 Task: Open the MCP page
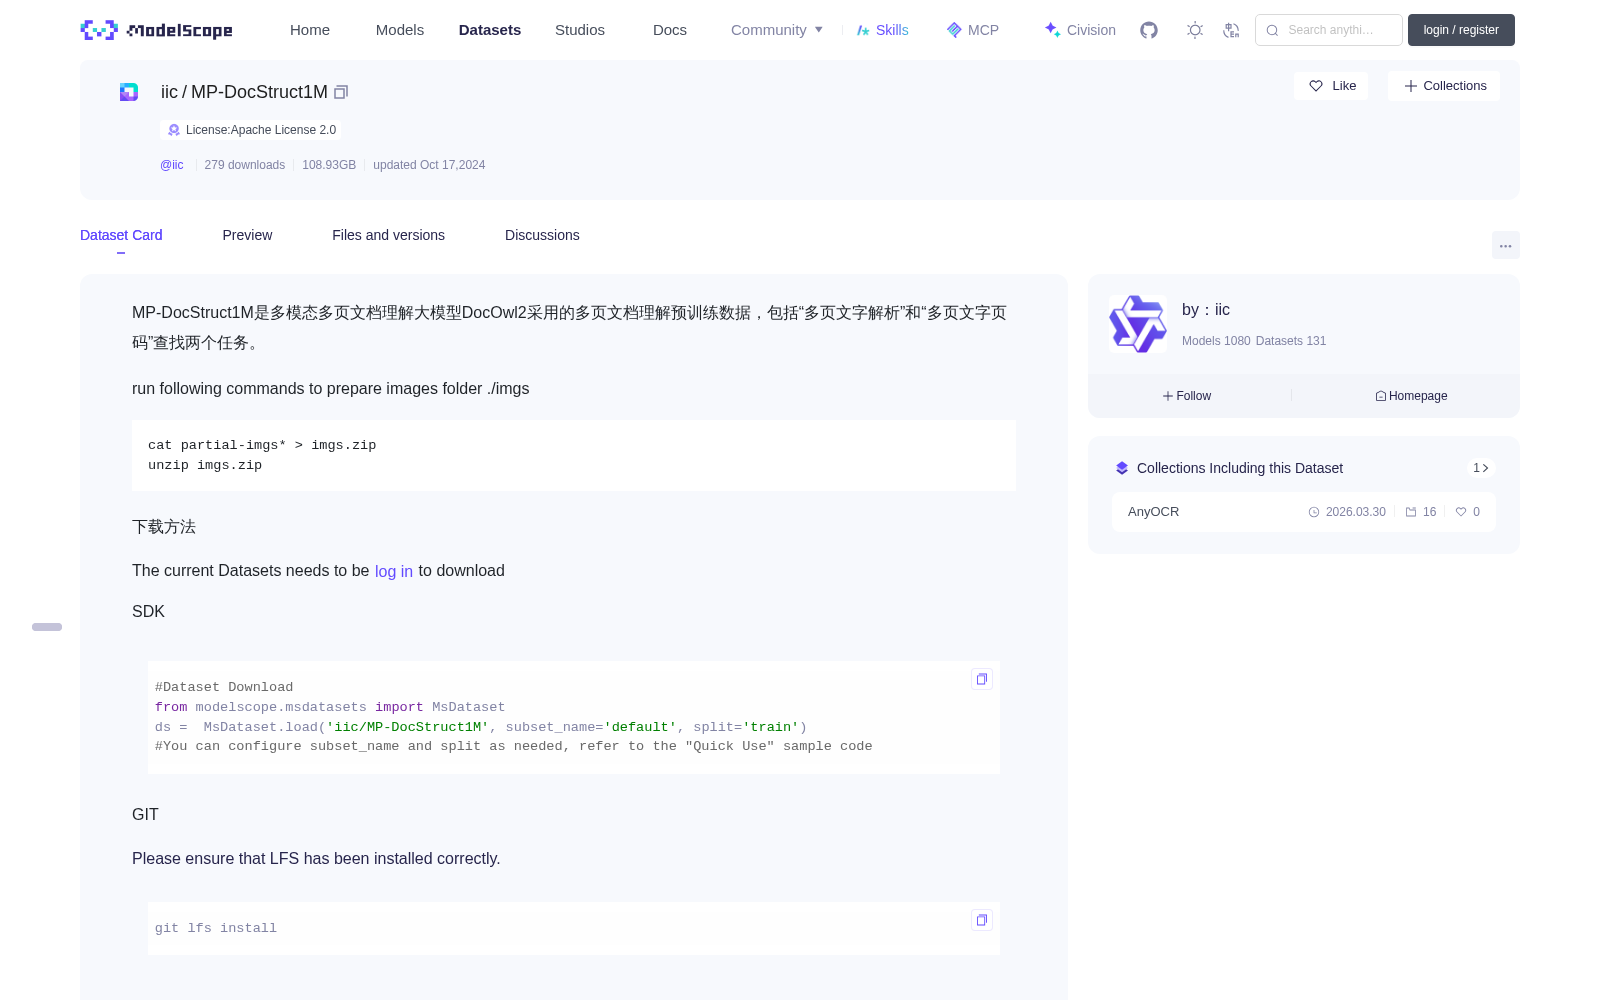coord(973,30)
